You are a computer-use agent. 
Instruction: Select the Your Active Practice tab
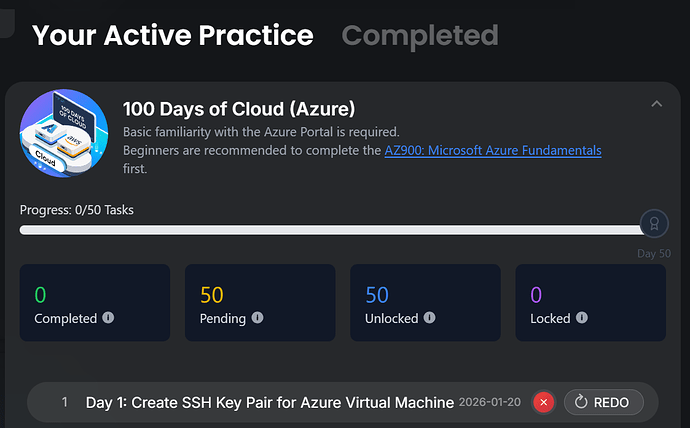pos(172,36)
